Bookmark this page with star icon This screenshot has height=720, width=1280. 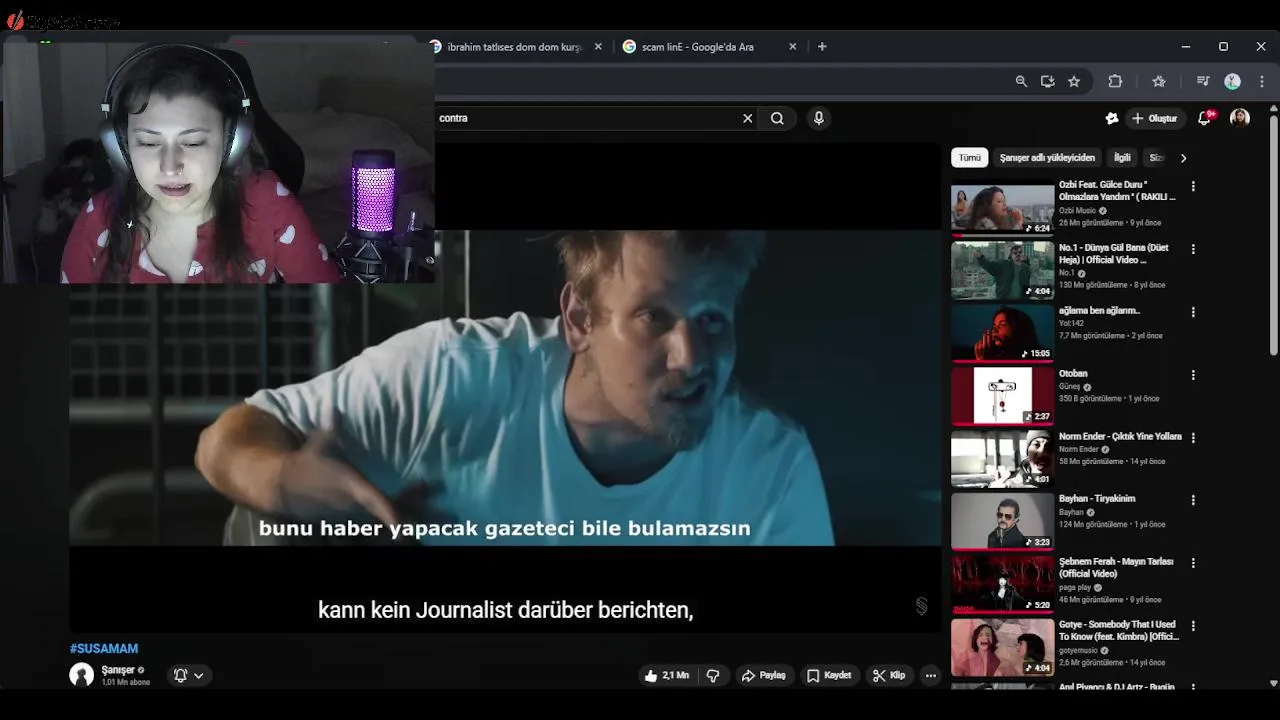tap(1074, 81)
